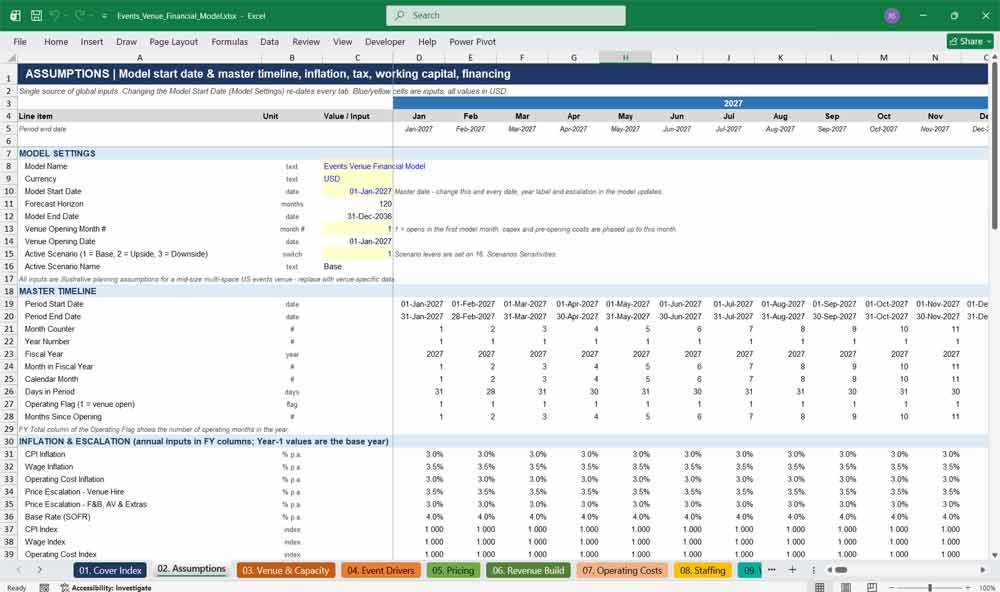Click the zoom out minus button
Screen dimensions: 1000x592
(x=892, y=588)
